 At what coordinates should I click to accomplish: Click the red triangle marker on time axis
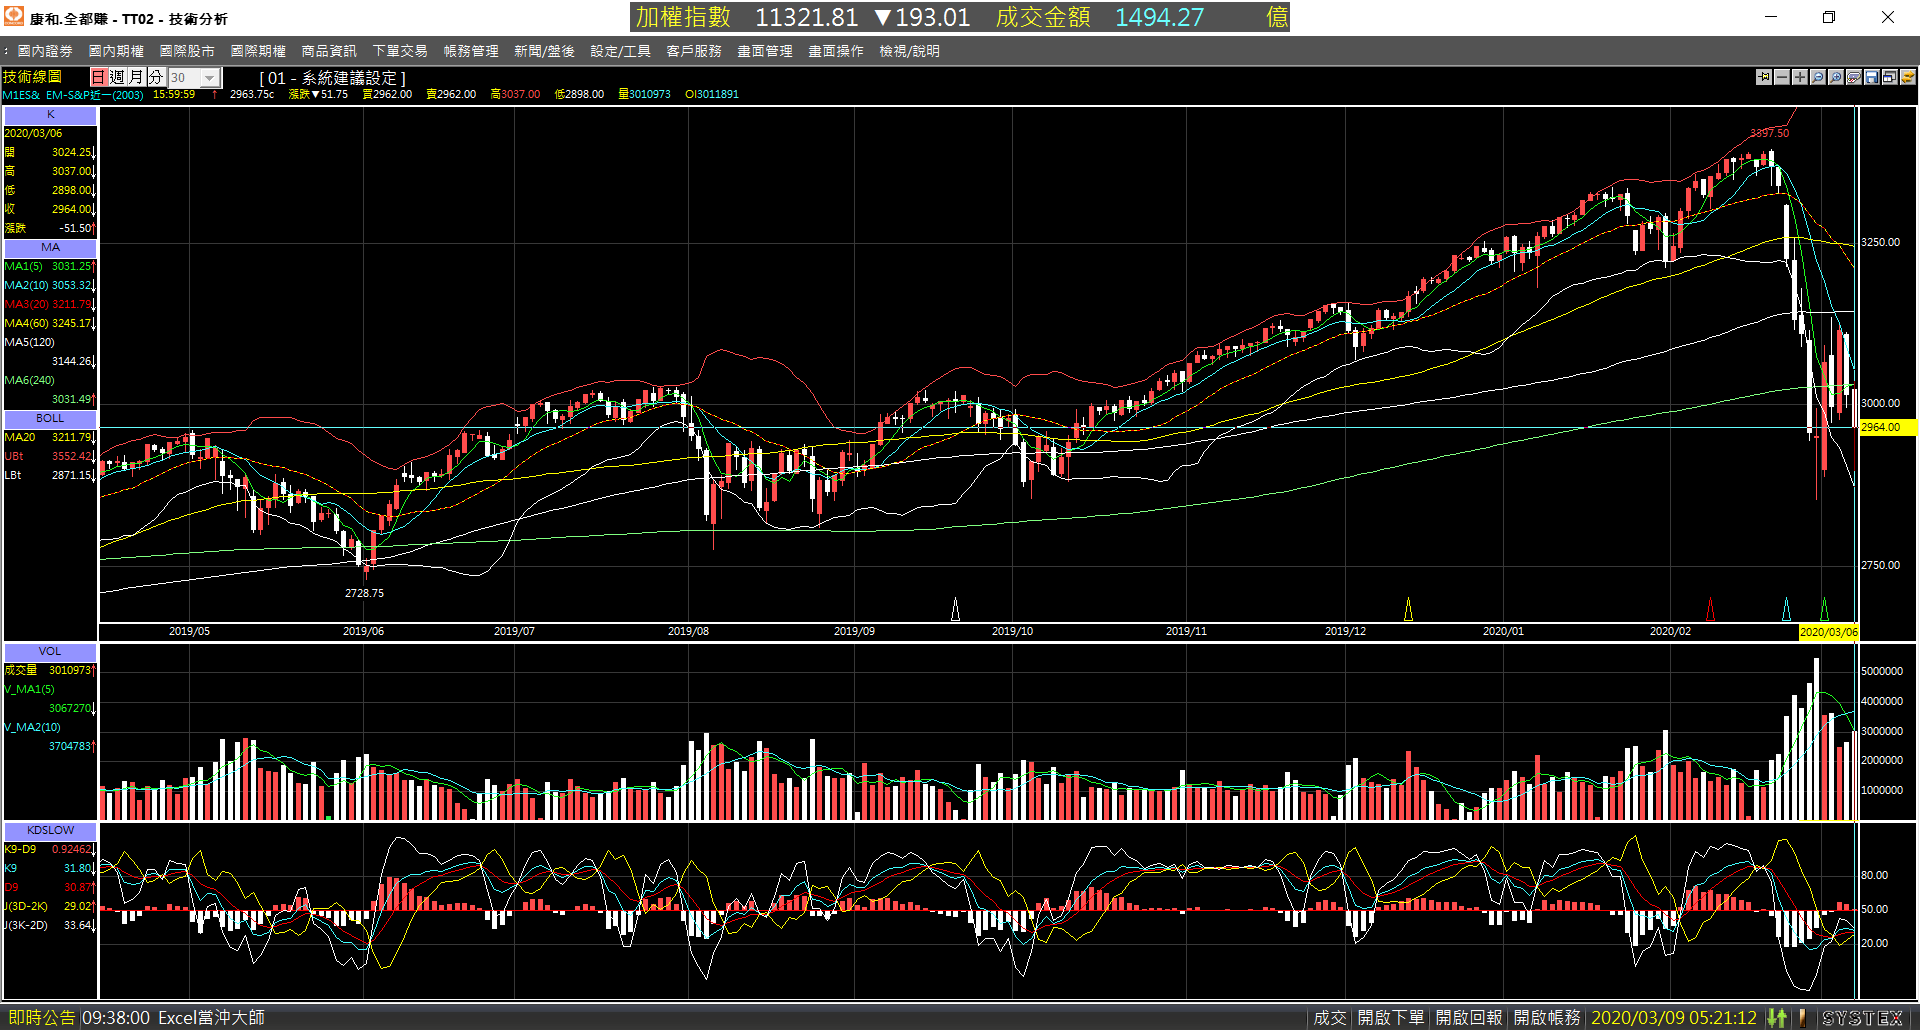(x=1710, y=609)
